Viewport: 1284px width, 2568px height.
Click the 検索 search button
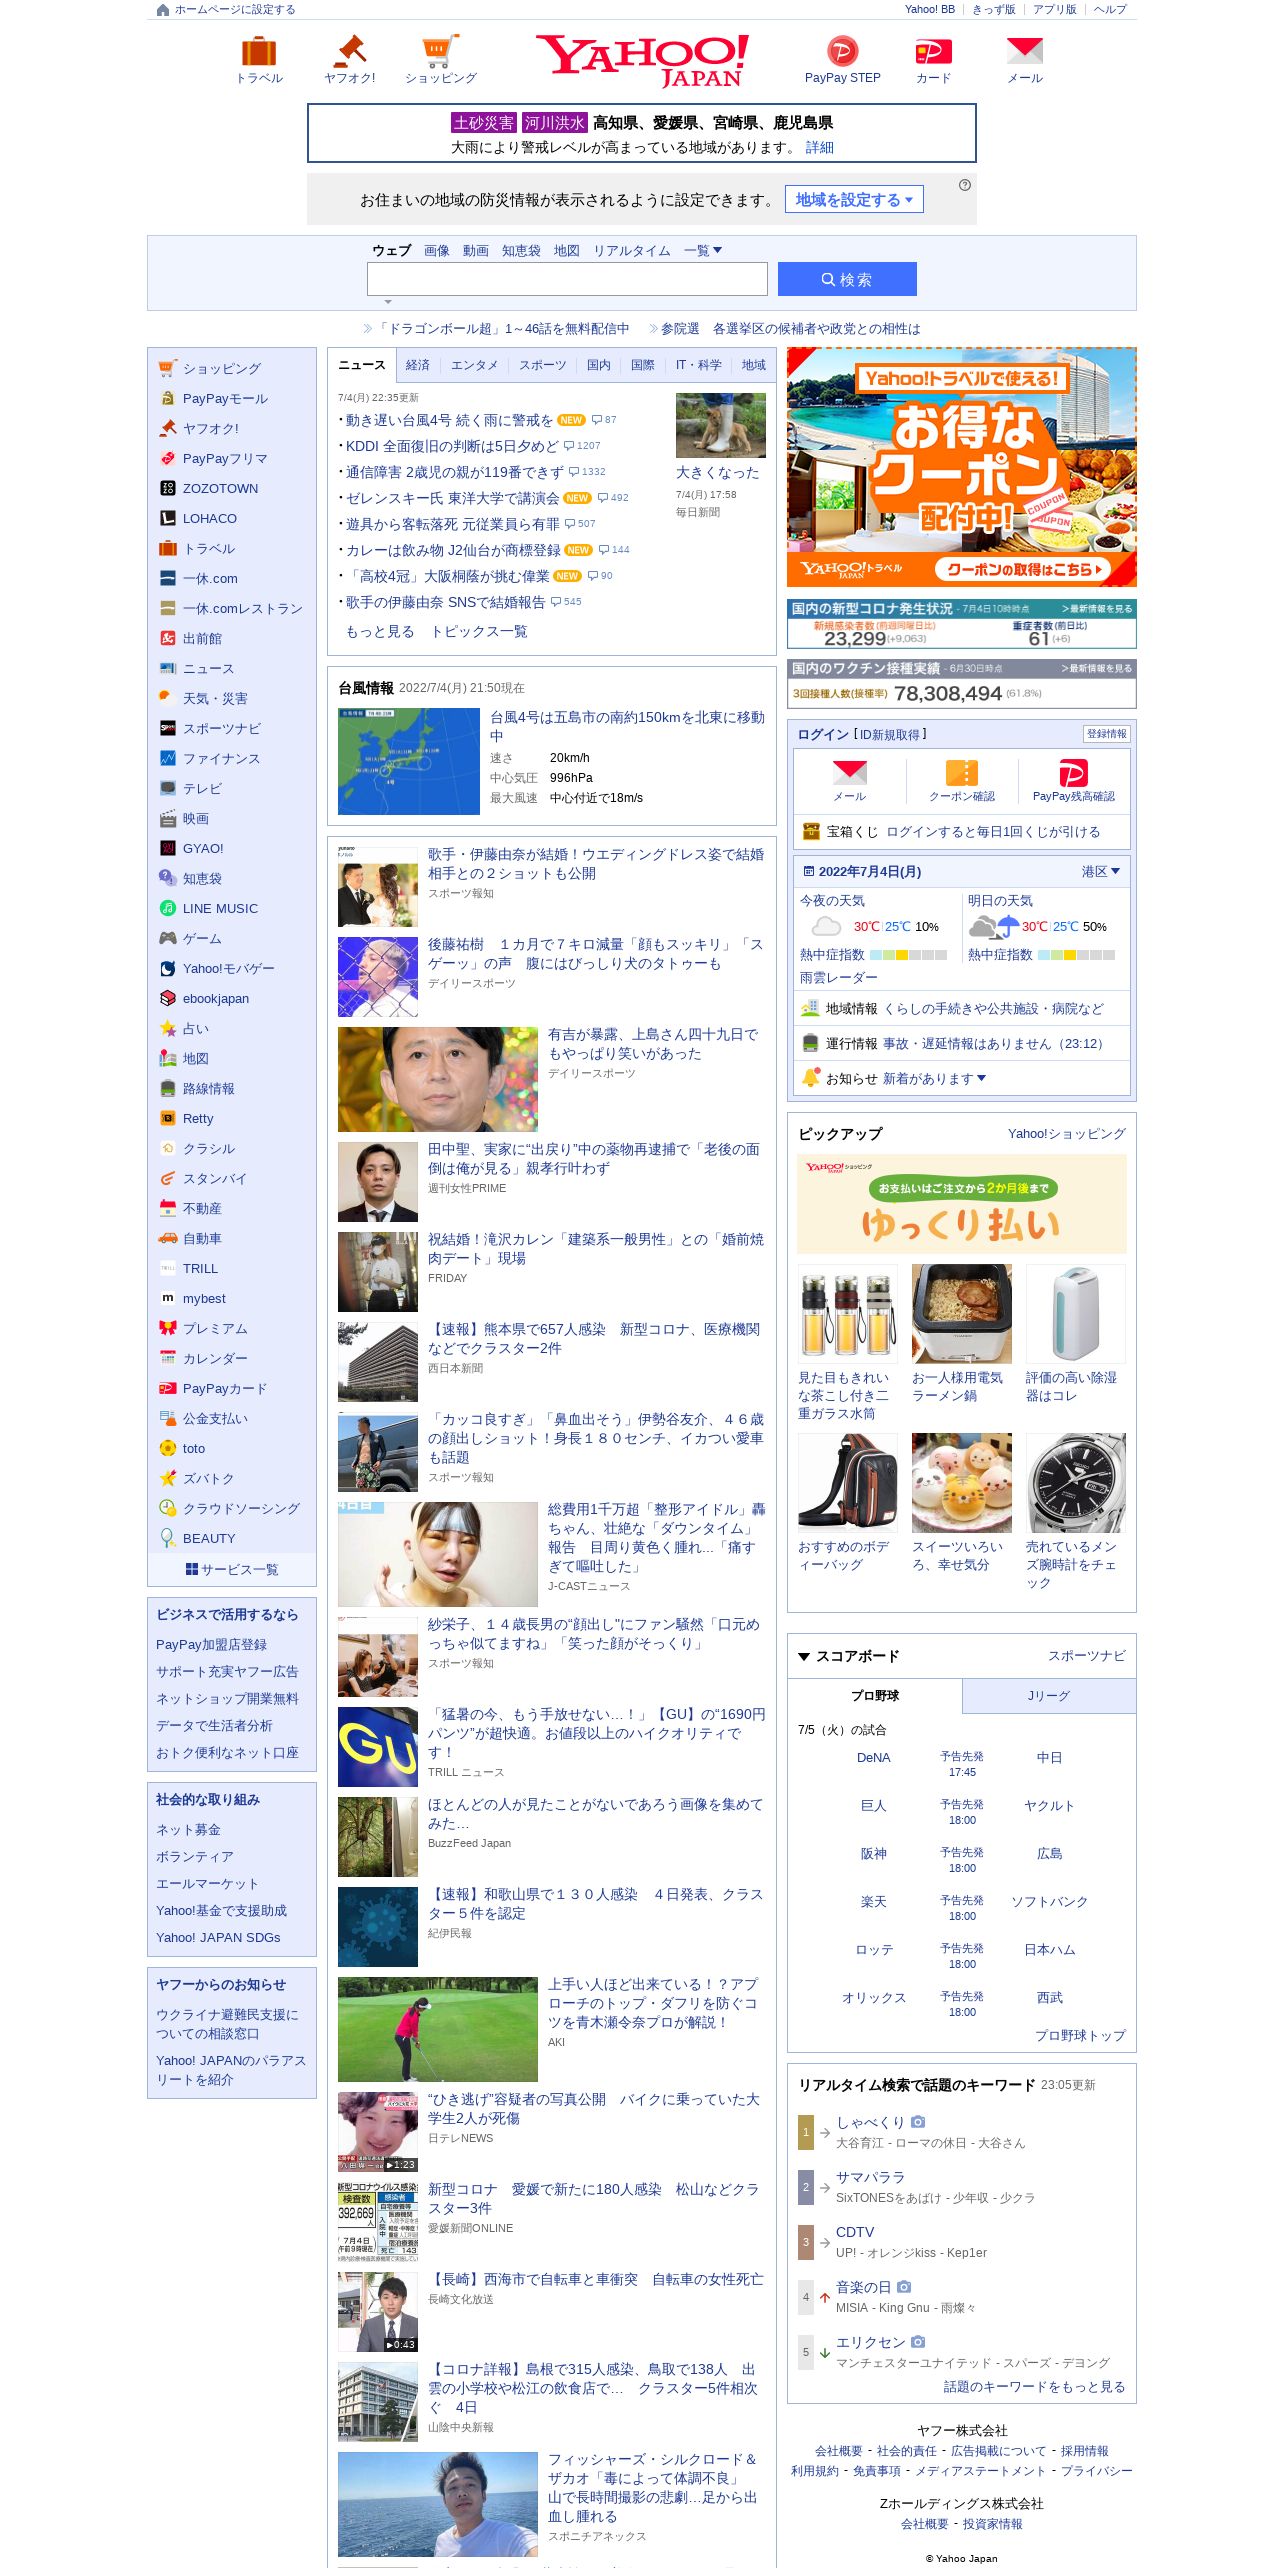click(847, 279)
